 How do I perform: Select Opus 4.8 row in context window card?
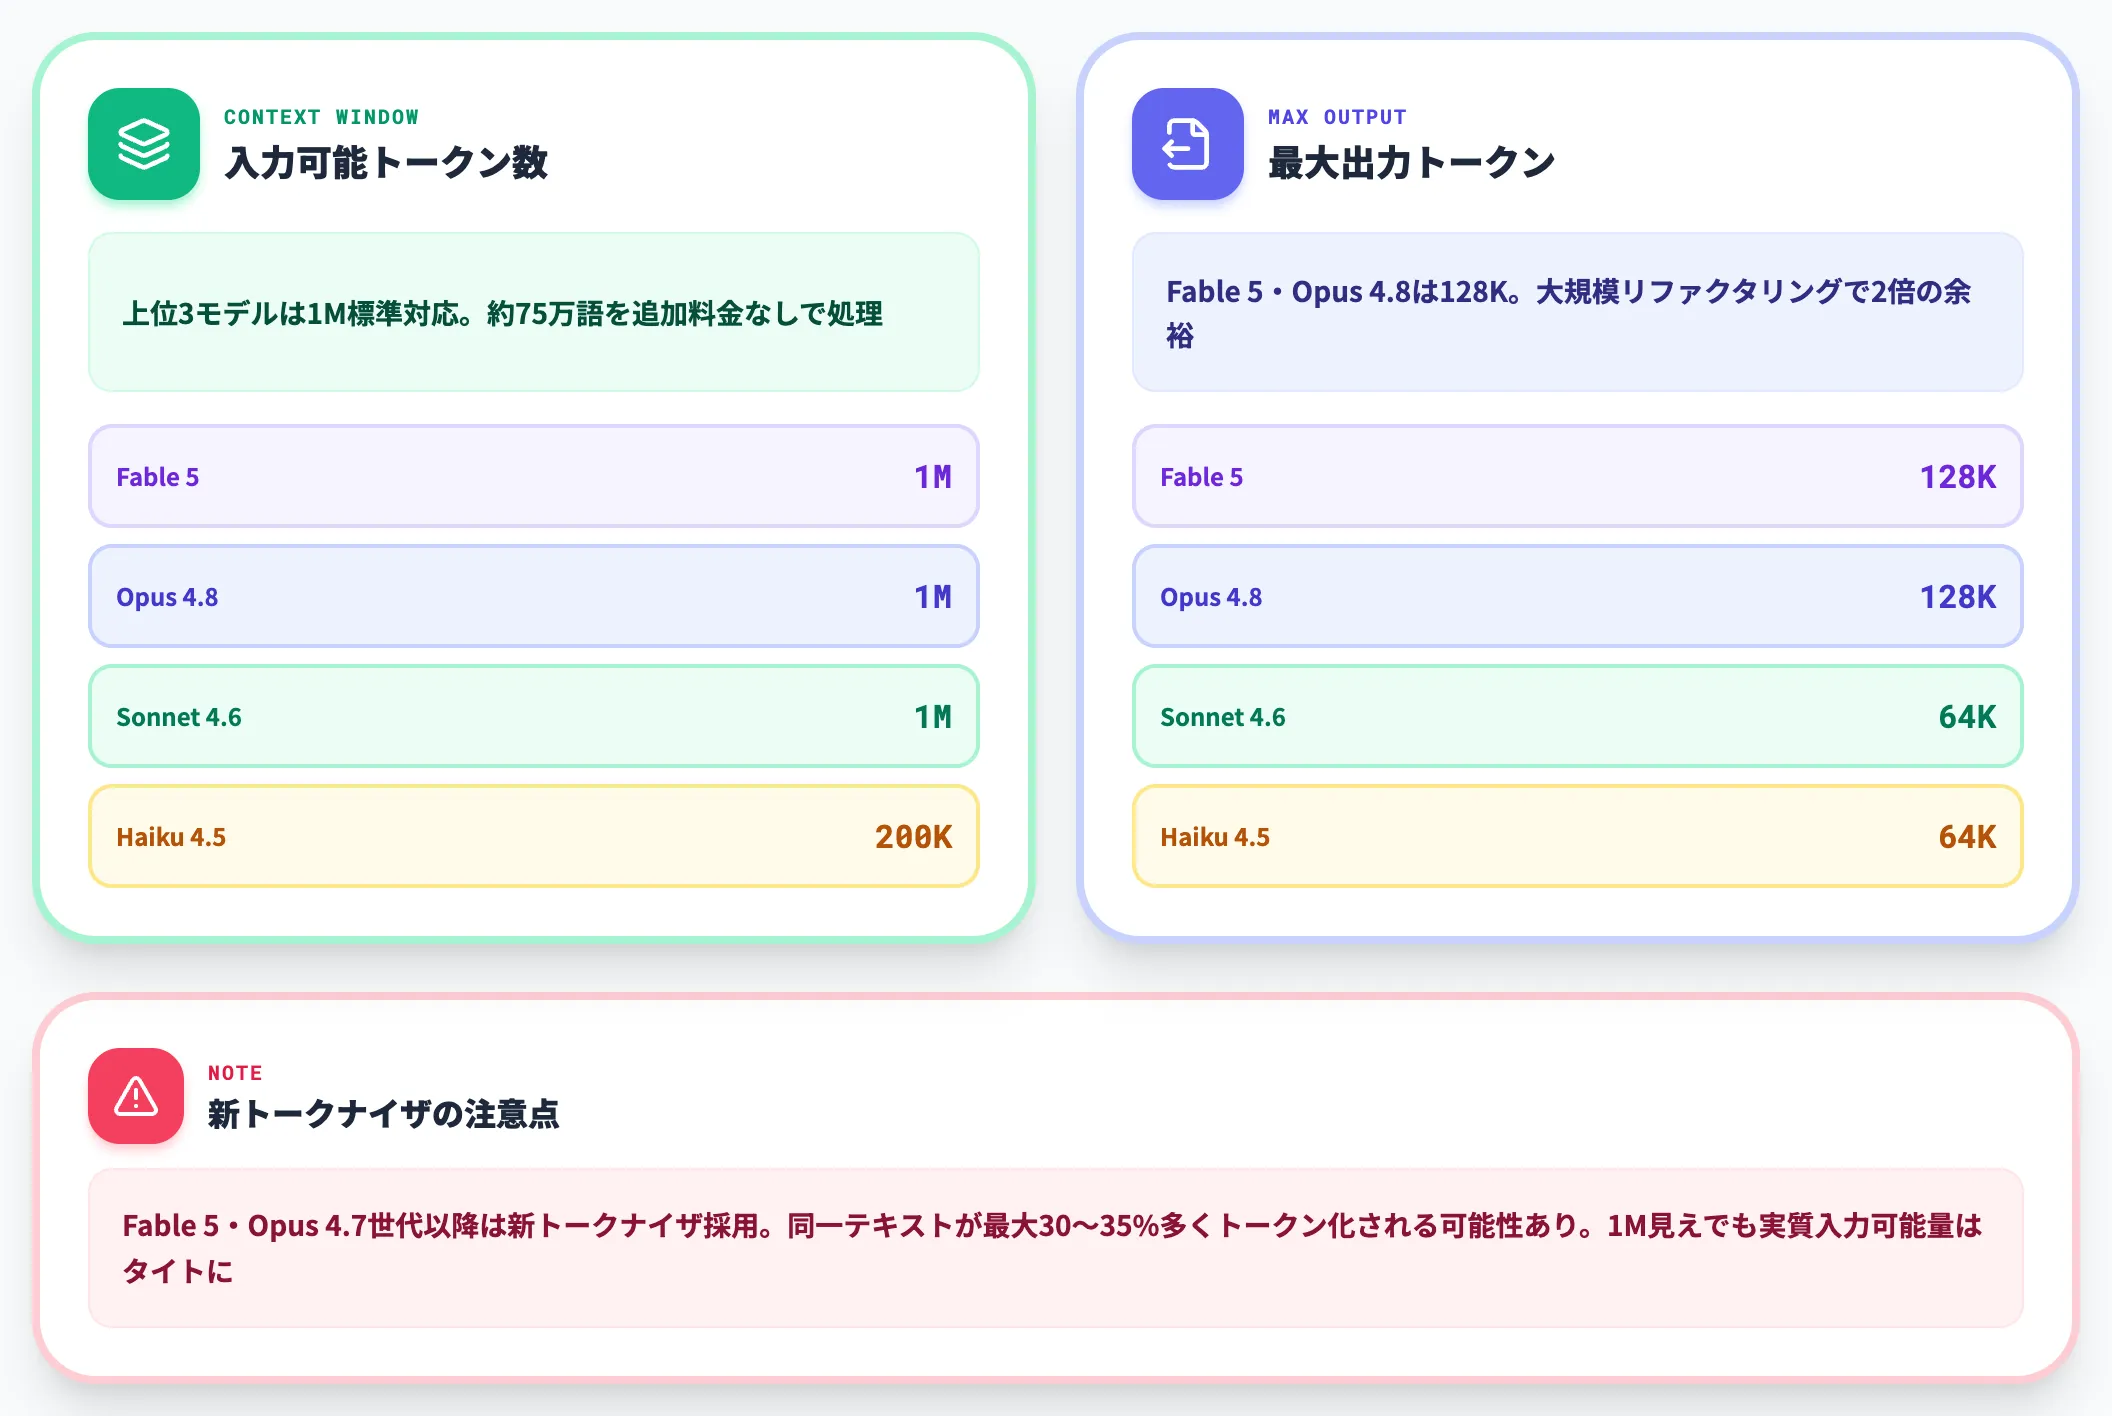pos(534,596)
